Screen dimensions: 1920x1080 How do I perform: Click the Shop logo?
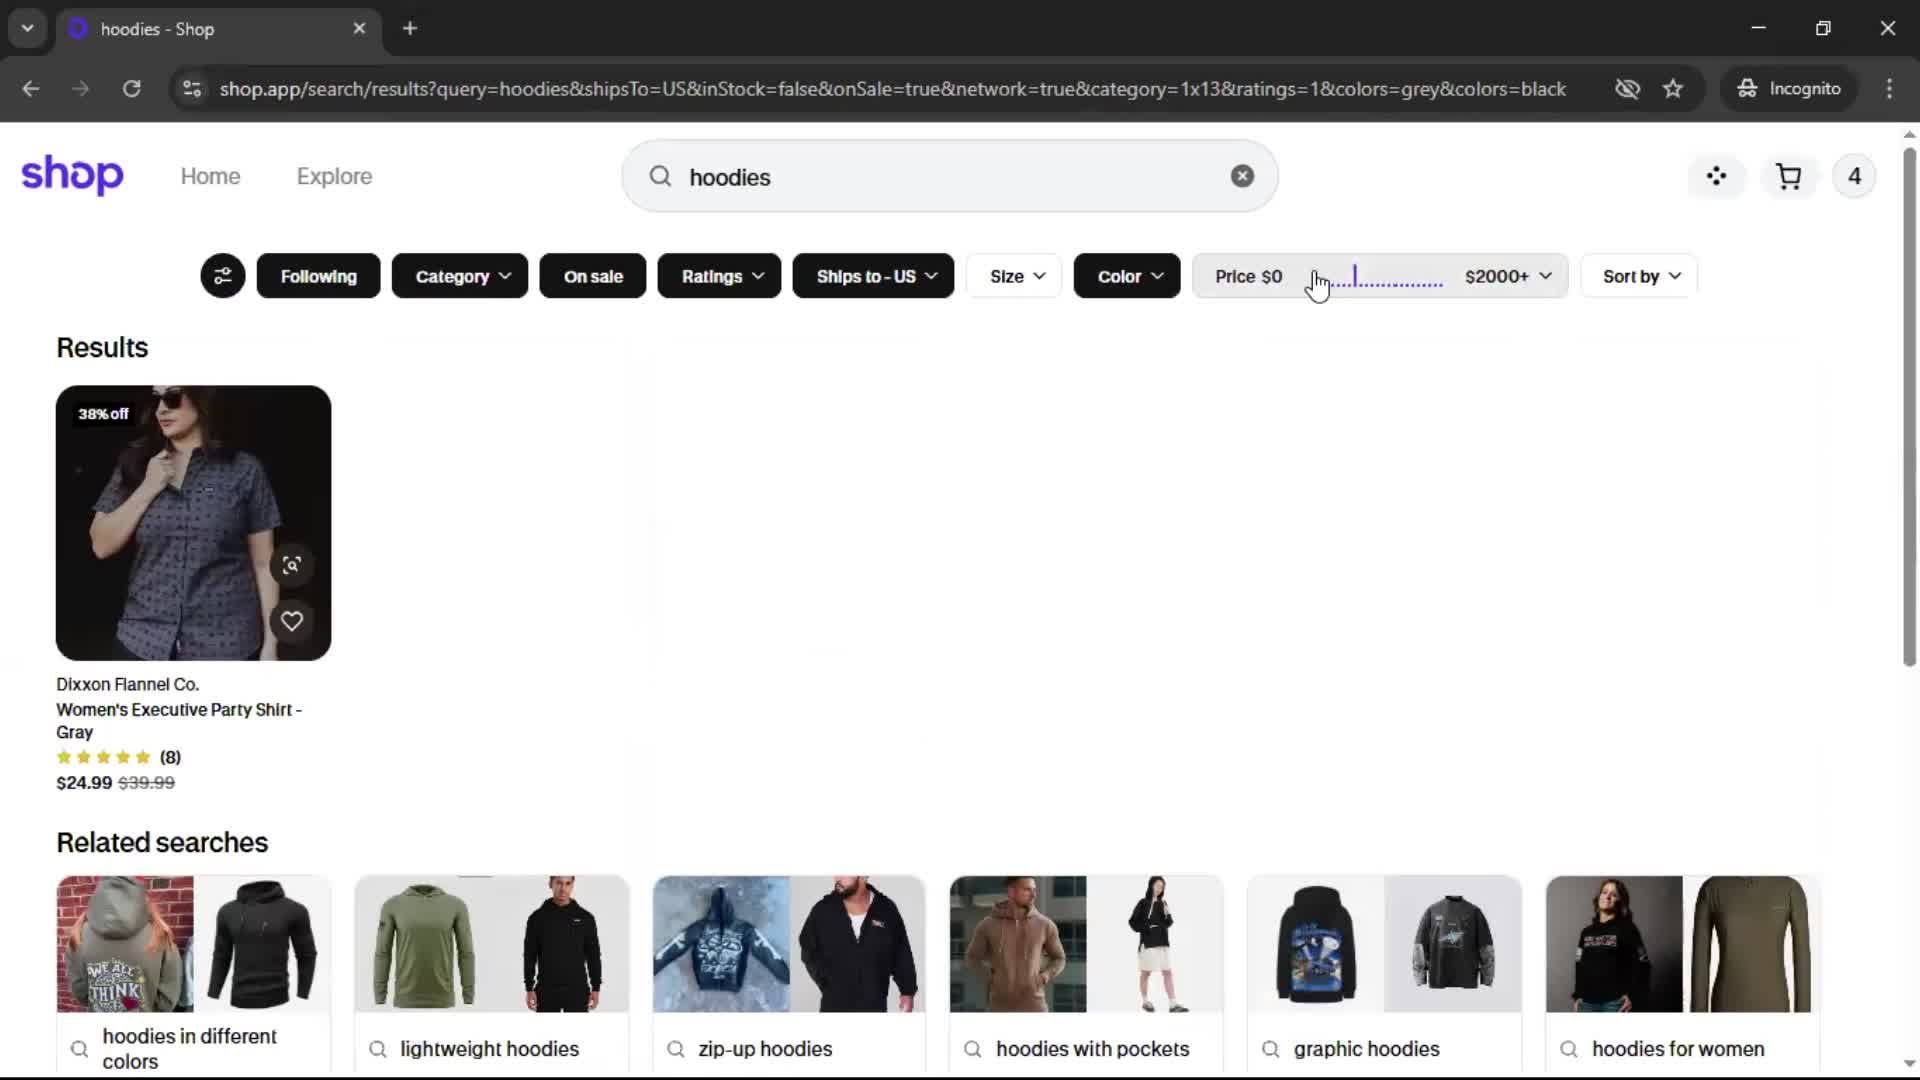[72, 176]
